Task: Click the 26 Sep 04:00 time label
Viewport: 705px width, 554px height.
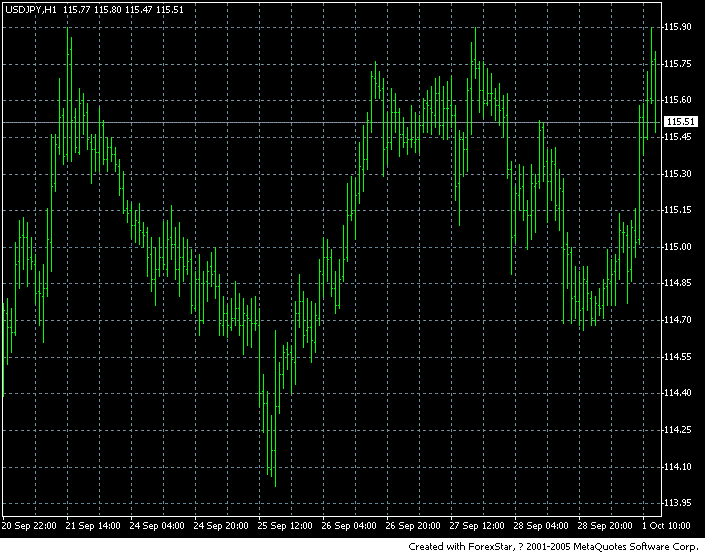Action: tap(349, 526)
